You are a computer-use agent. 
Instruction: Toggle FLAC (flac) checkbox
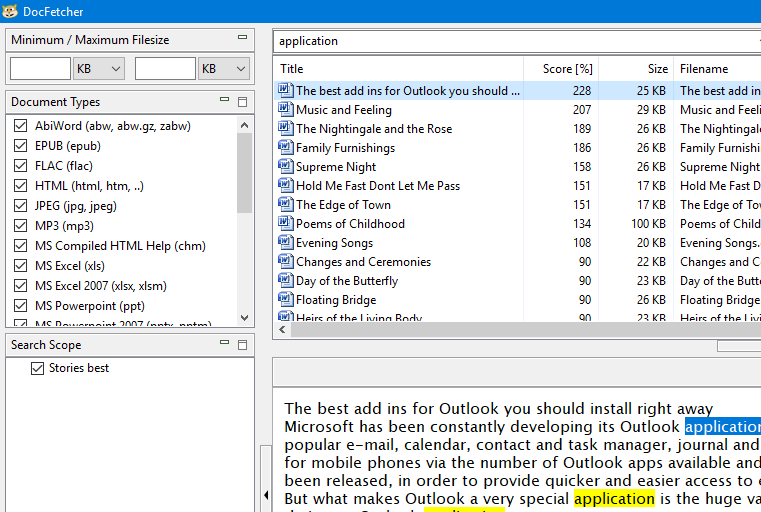click(x=20, y=165)
